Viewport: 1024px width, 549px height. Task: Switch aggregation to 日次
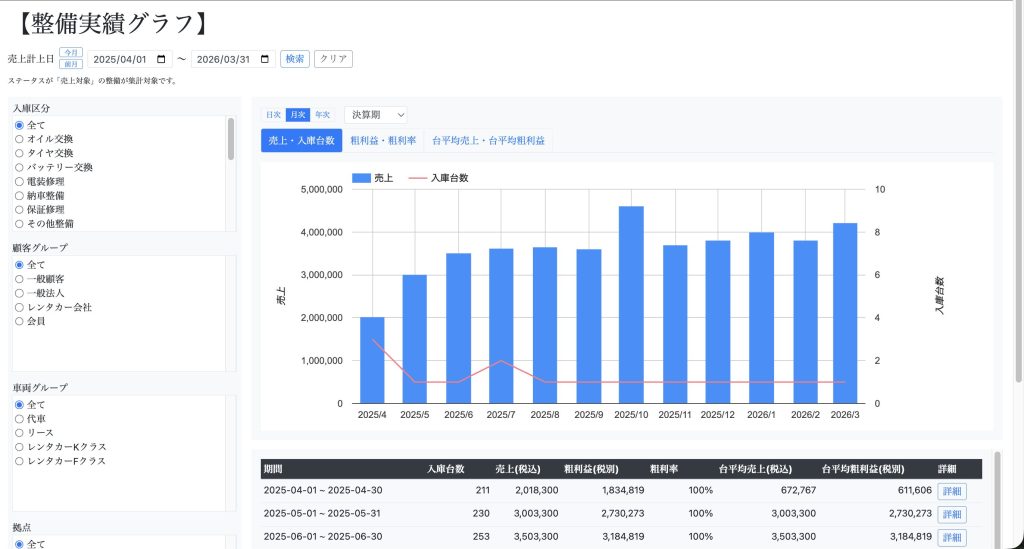tap(273, 115)
